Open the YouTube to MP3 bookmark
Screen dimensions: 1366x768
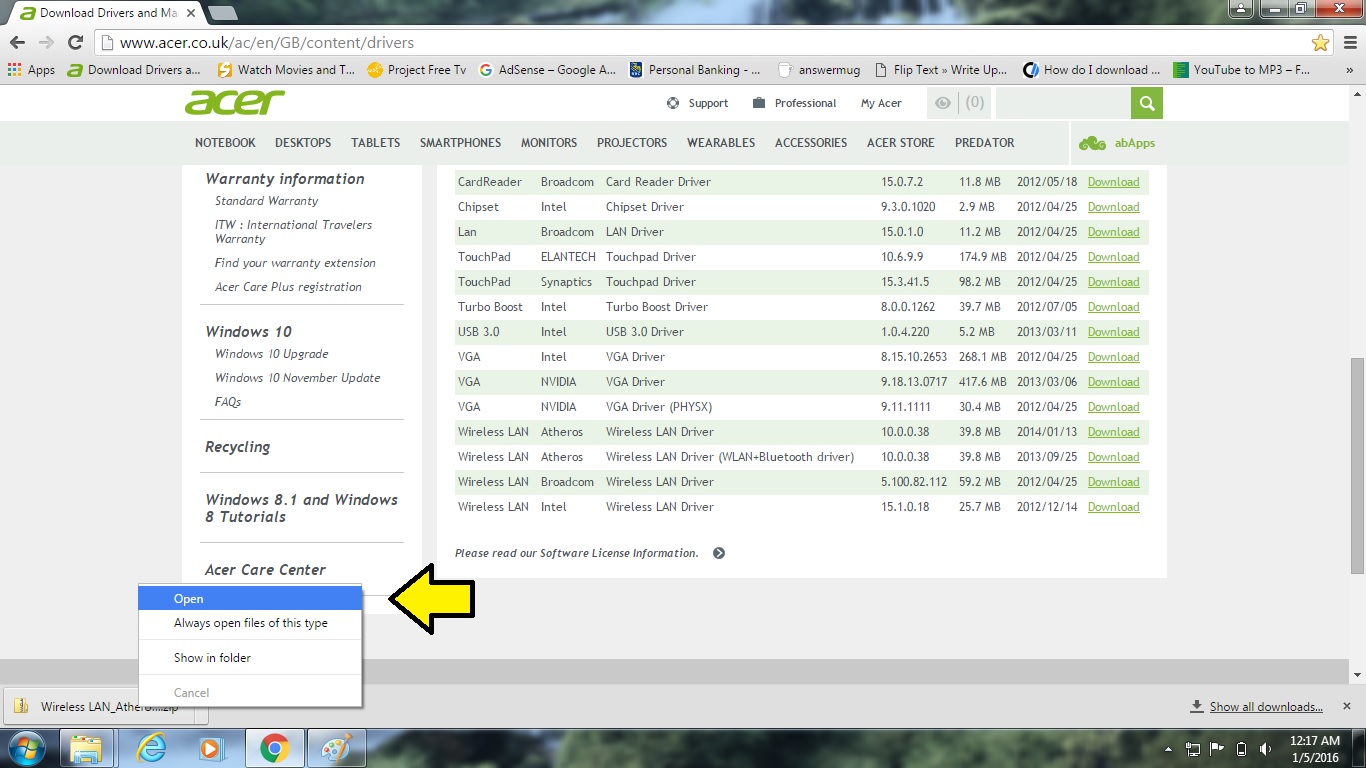pyautogui.click(x=1242, y=70)
